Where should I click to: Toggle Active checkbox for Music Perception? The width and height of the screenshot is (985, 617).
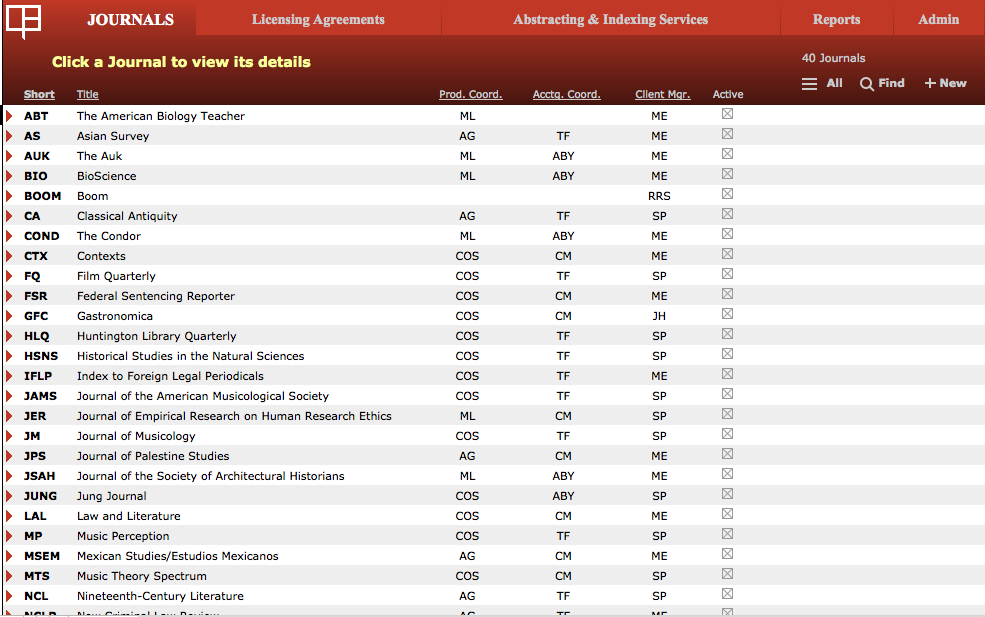click(727, 533)
